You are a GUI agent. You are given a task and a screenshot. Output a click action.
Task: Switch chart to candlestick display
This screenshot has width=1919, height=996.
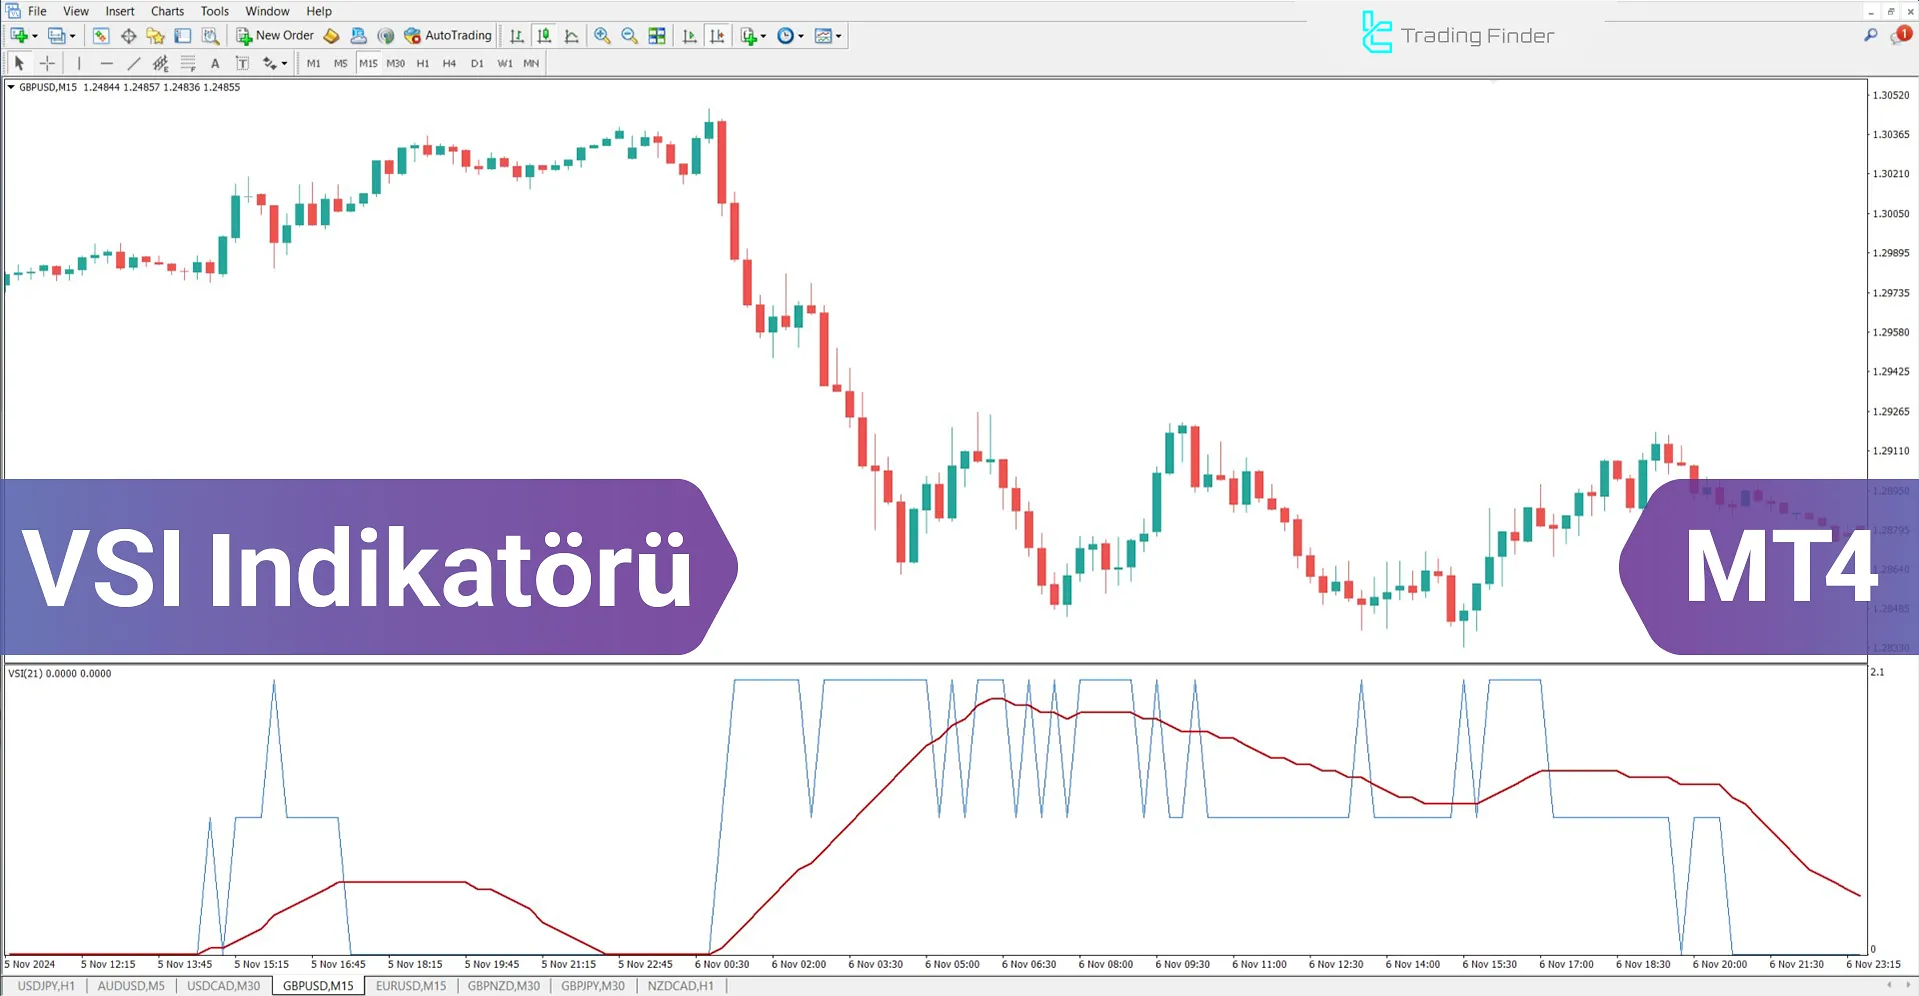point(544,35)
